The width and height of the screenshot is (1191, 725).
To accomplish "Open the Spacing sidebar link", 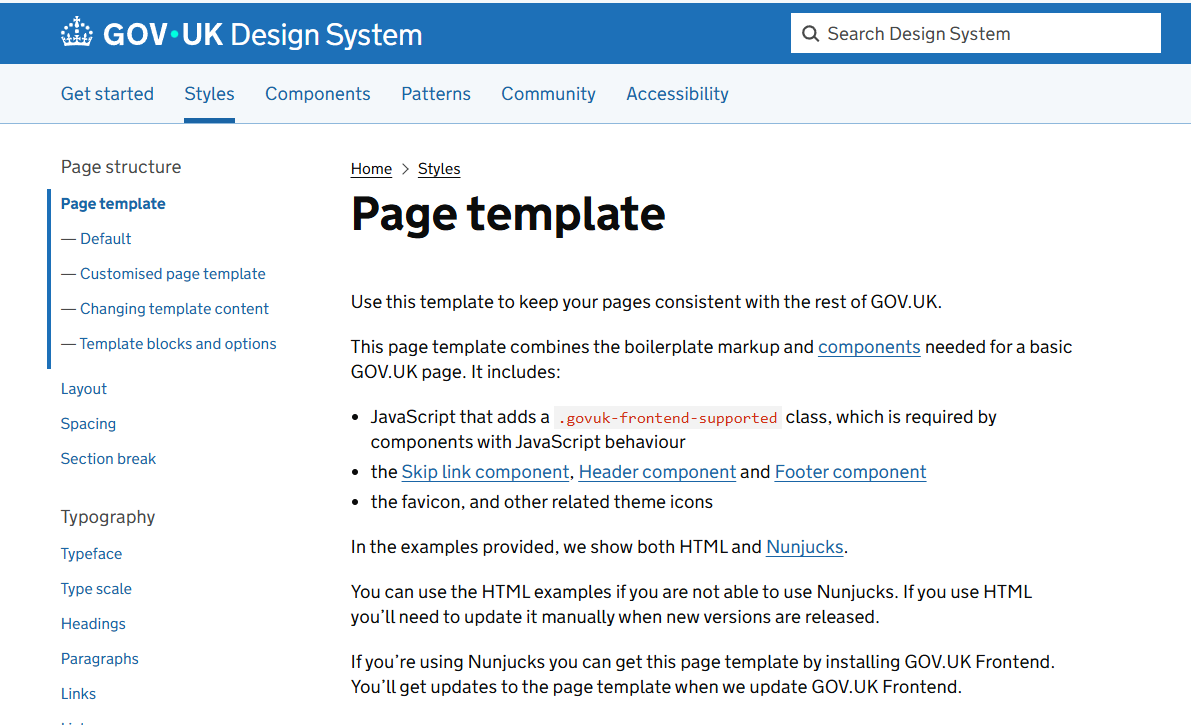I will [88, 423].
